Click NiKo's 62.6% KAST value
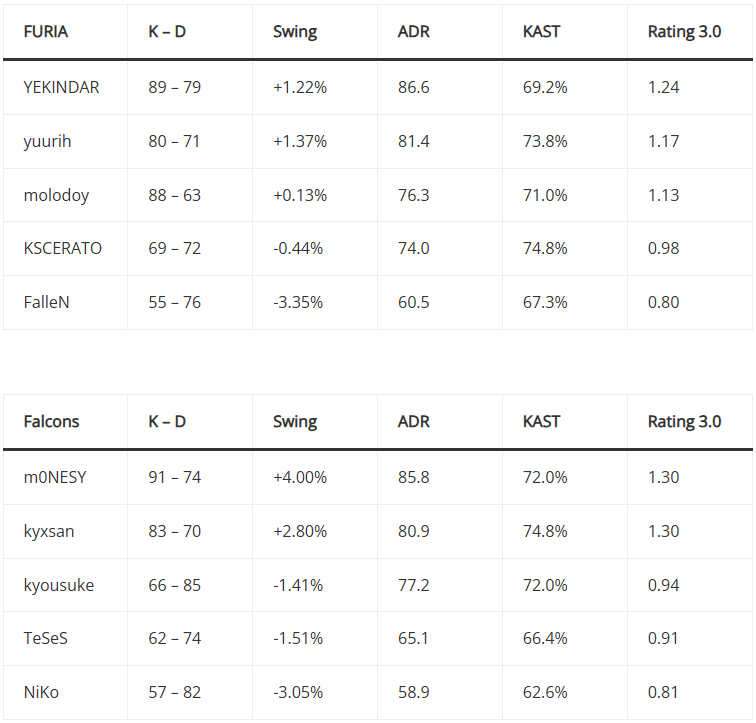 coord(545,692)
